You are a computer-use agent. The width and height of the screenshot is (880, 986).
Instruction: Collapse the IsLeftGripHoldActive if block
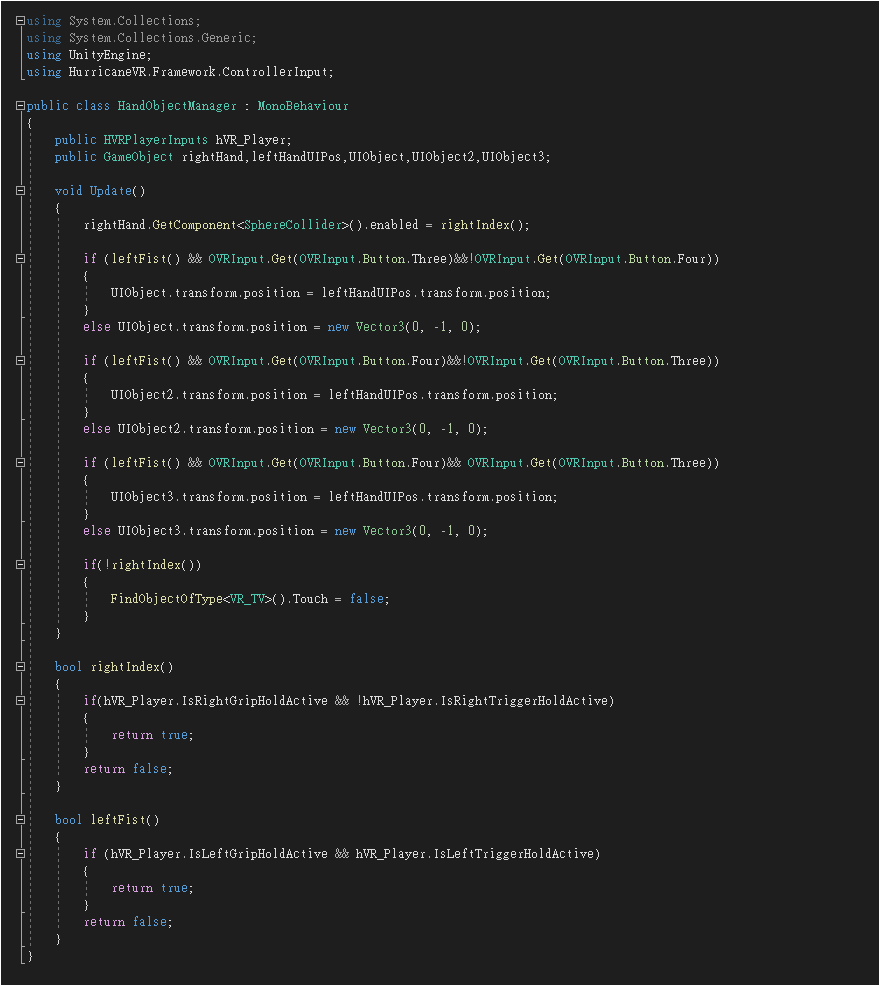click(20, 854)
